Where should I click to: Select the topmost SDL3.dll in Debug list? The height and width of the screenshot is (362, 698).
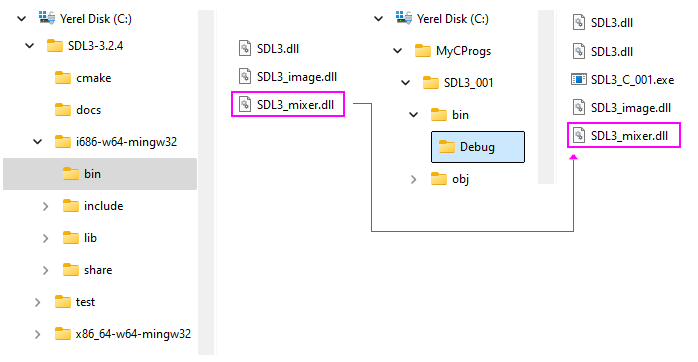point(603,22)
